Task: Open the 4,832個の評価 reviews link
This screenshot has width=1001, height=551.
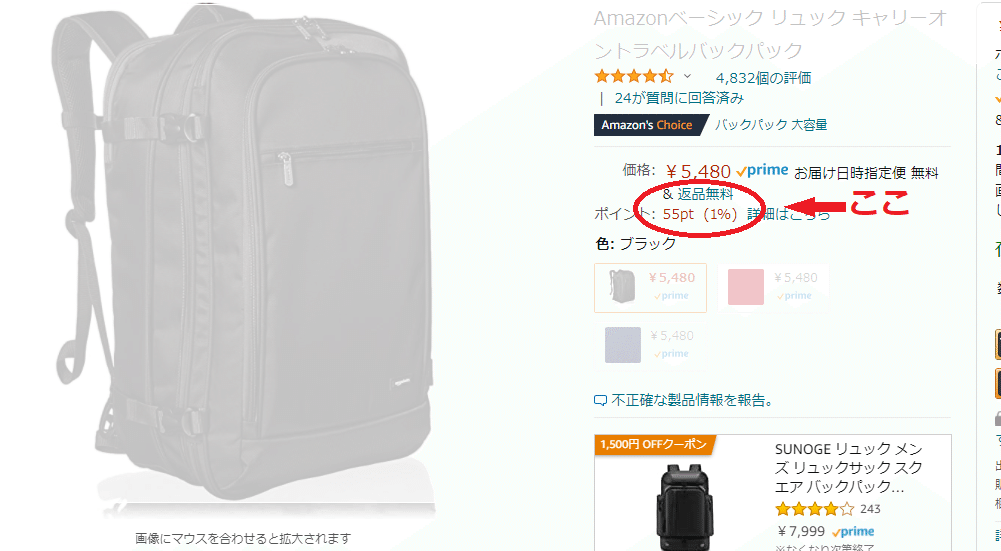Action: click(x=764, y=78)
